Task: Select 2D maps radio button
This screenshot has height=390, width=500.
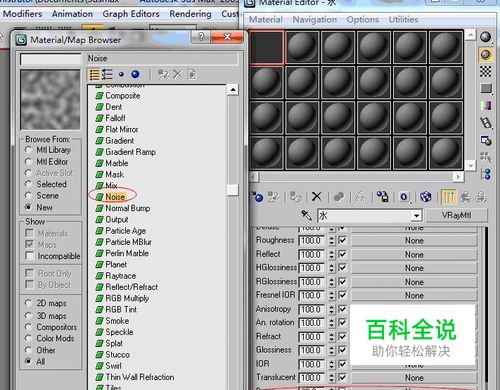Action: (x=28, y=303)
